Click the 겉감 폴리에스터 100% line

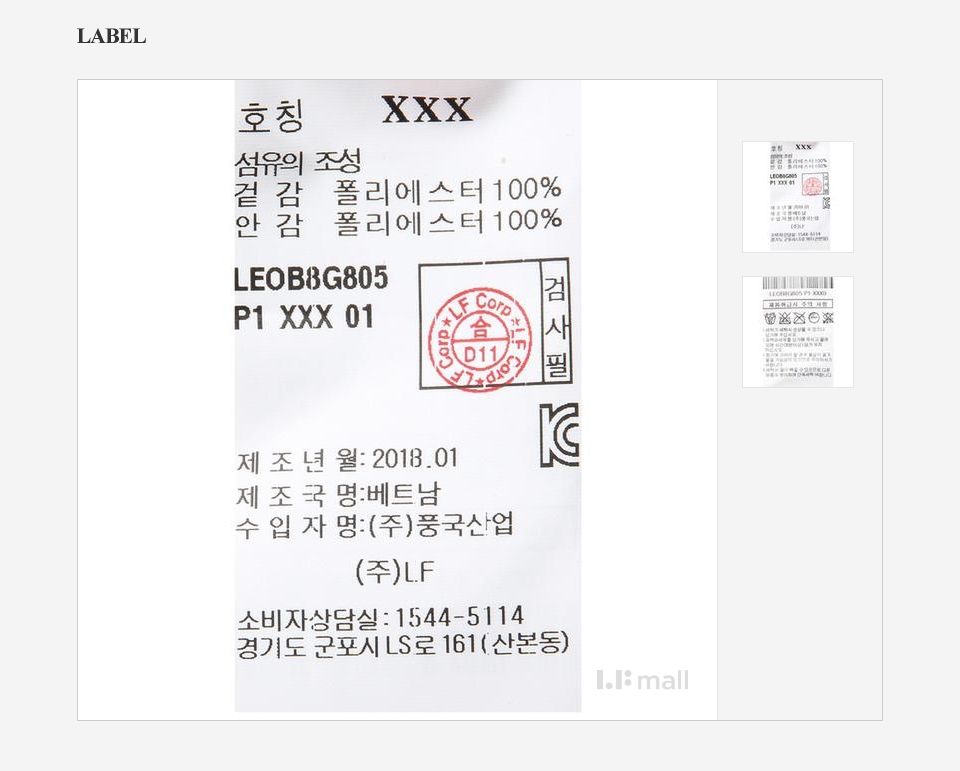tap(398, 191)
